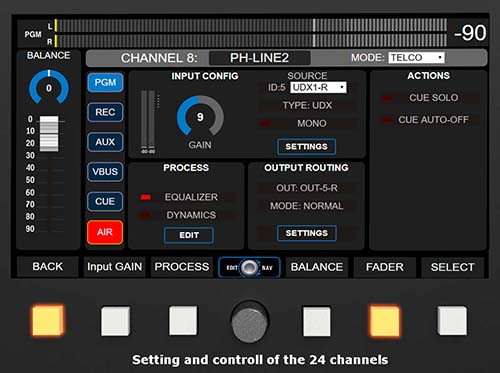
Task: Click the gray rotary encoder knob
Action: coord(249,321)
